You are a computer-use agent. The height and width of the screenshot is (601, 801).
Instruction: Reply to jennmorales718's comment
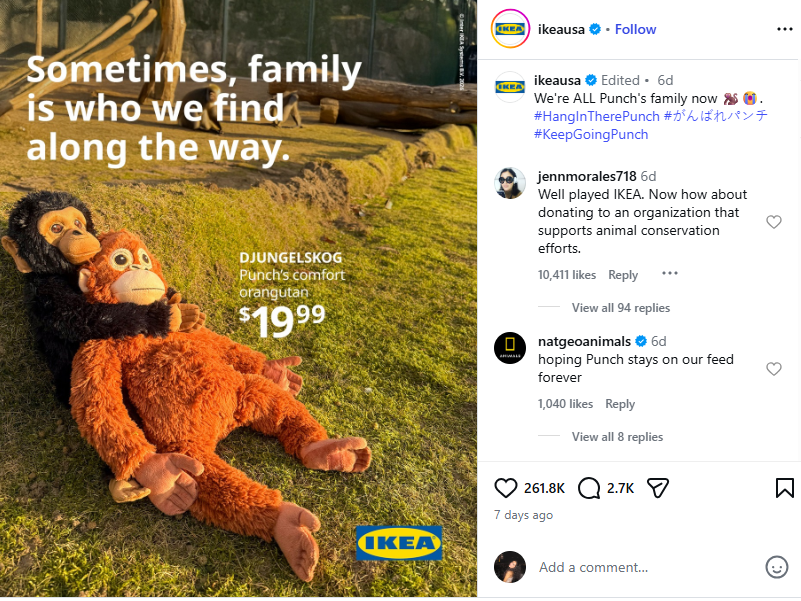click(x=623, y=275)
